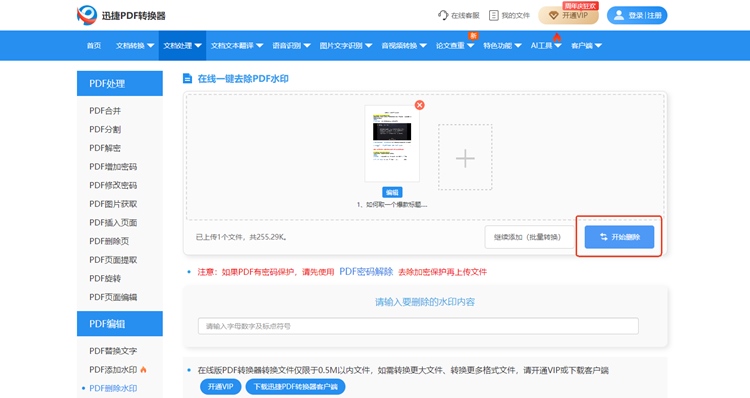
Task: Select PDF删除页 in the sidebar
Action: (x=109, y=241)
